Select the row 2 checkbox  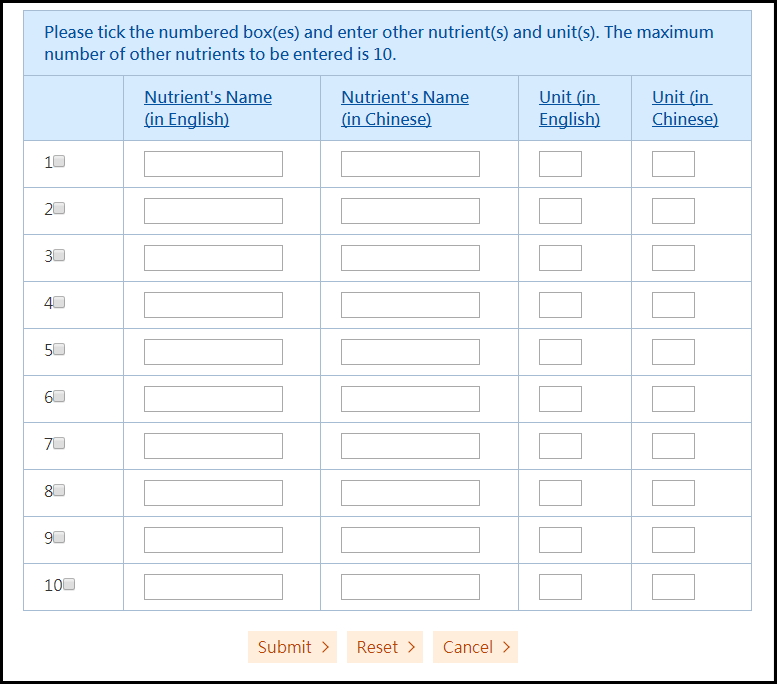pos(59,209)
